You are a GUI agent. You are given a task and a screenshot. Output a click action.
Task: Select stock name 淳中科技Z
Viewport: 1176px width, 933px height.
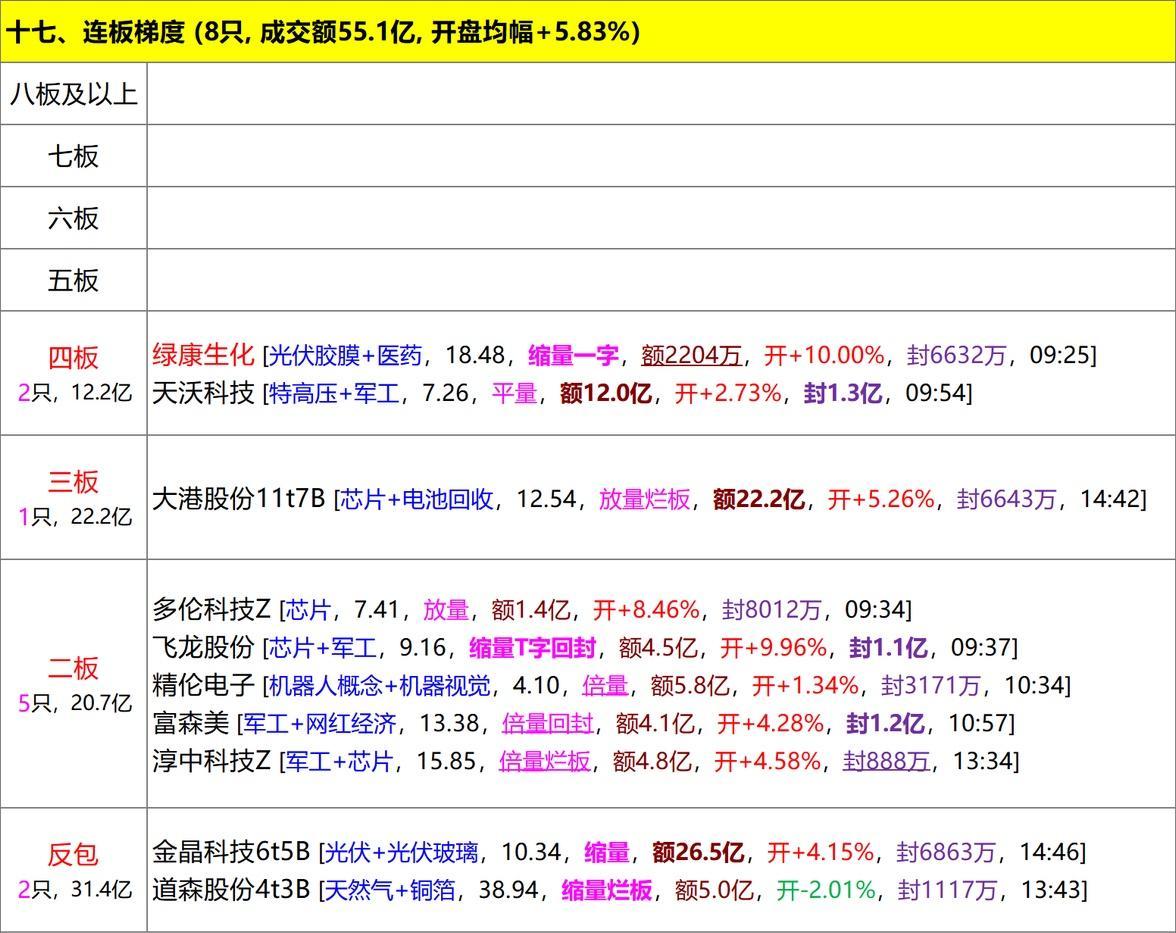click(x=211, y=760)
